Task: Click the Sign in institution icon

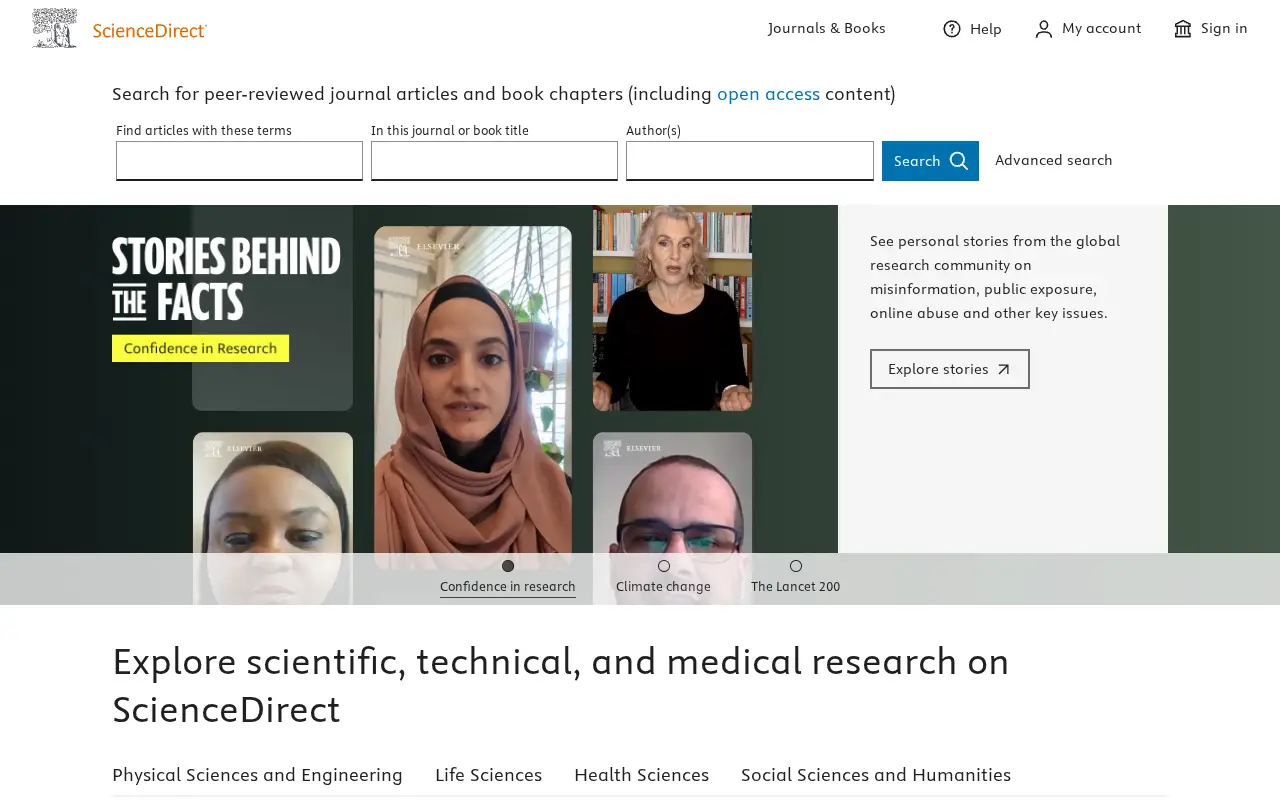Action: click(1183, 29)
